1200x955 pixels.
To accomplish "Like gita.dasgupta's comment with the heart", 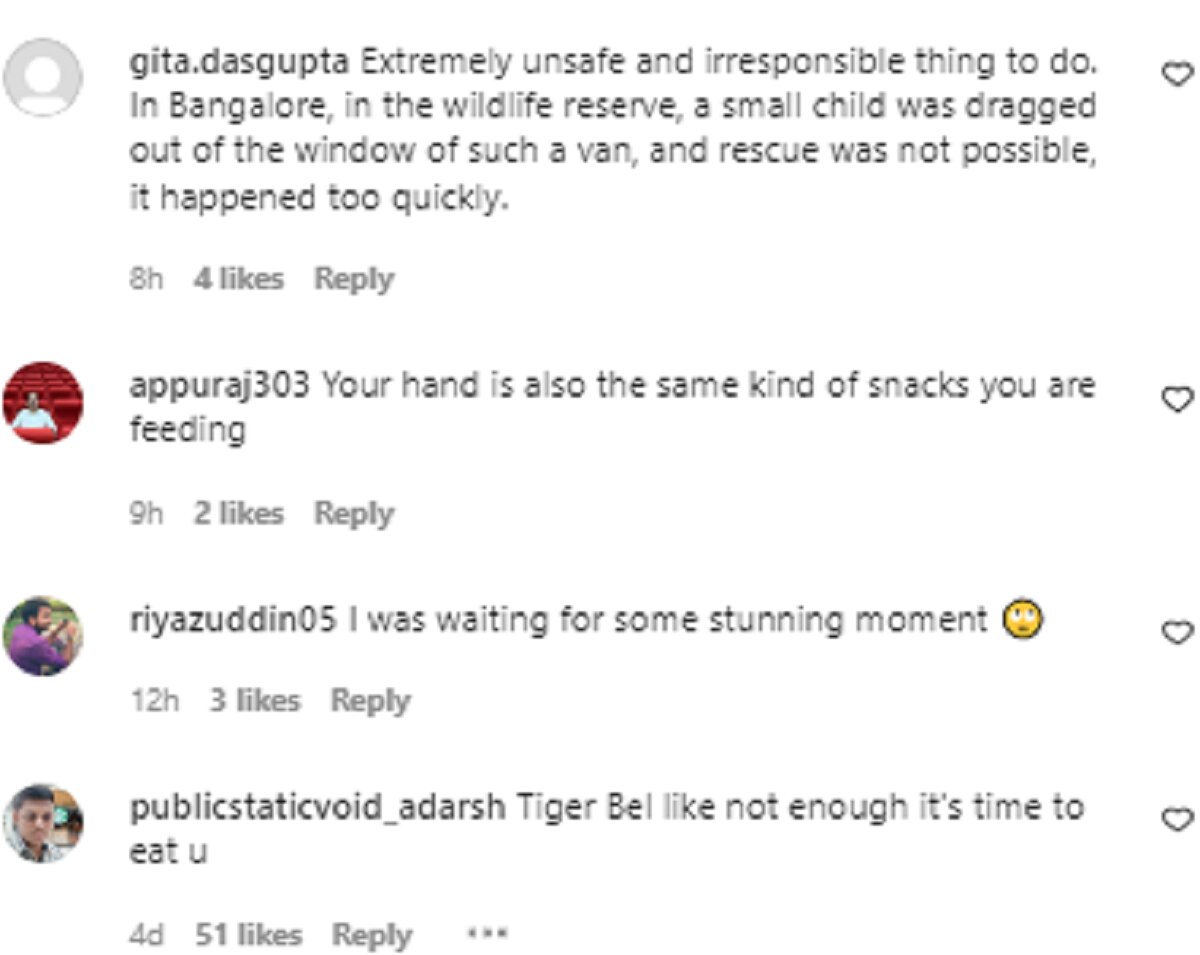I will [x=1179, y=73].
